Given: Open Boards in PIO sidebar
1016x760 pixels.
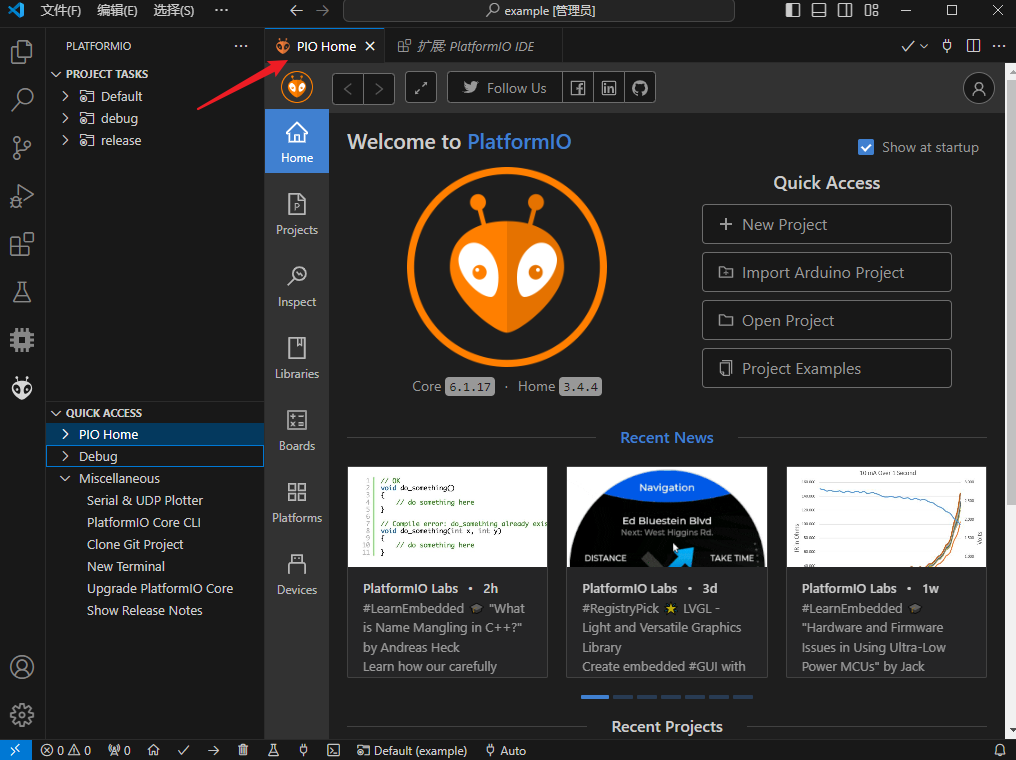Looking at the screenshot, I should [x=297, y=430].
